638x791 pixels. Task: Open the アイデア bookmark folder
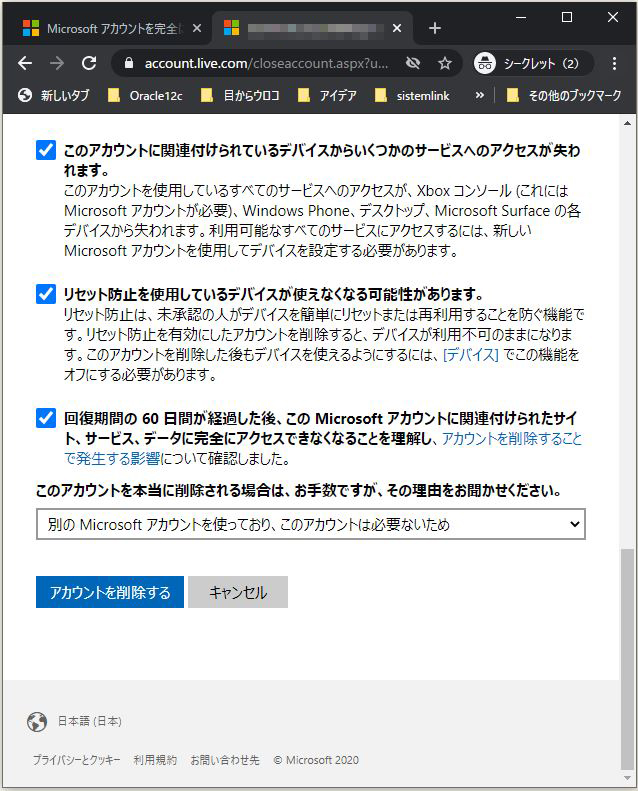click(x=327, y=95)
